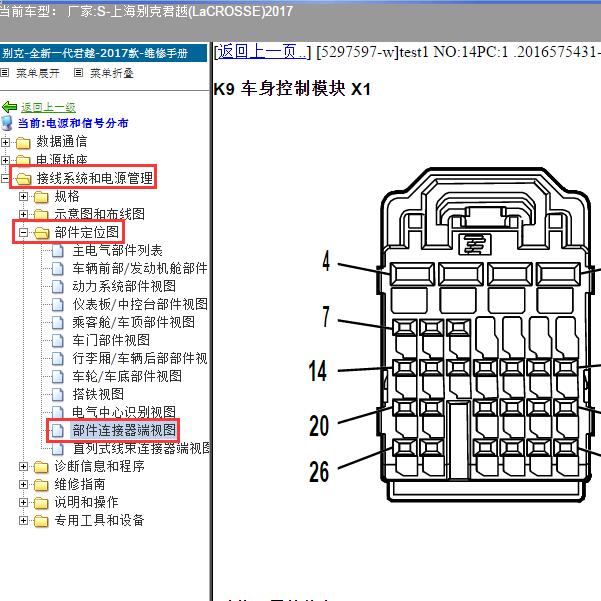
Task: Click the green back arrow icon
Action: 9,107
